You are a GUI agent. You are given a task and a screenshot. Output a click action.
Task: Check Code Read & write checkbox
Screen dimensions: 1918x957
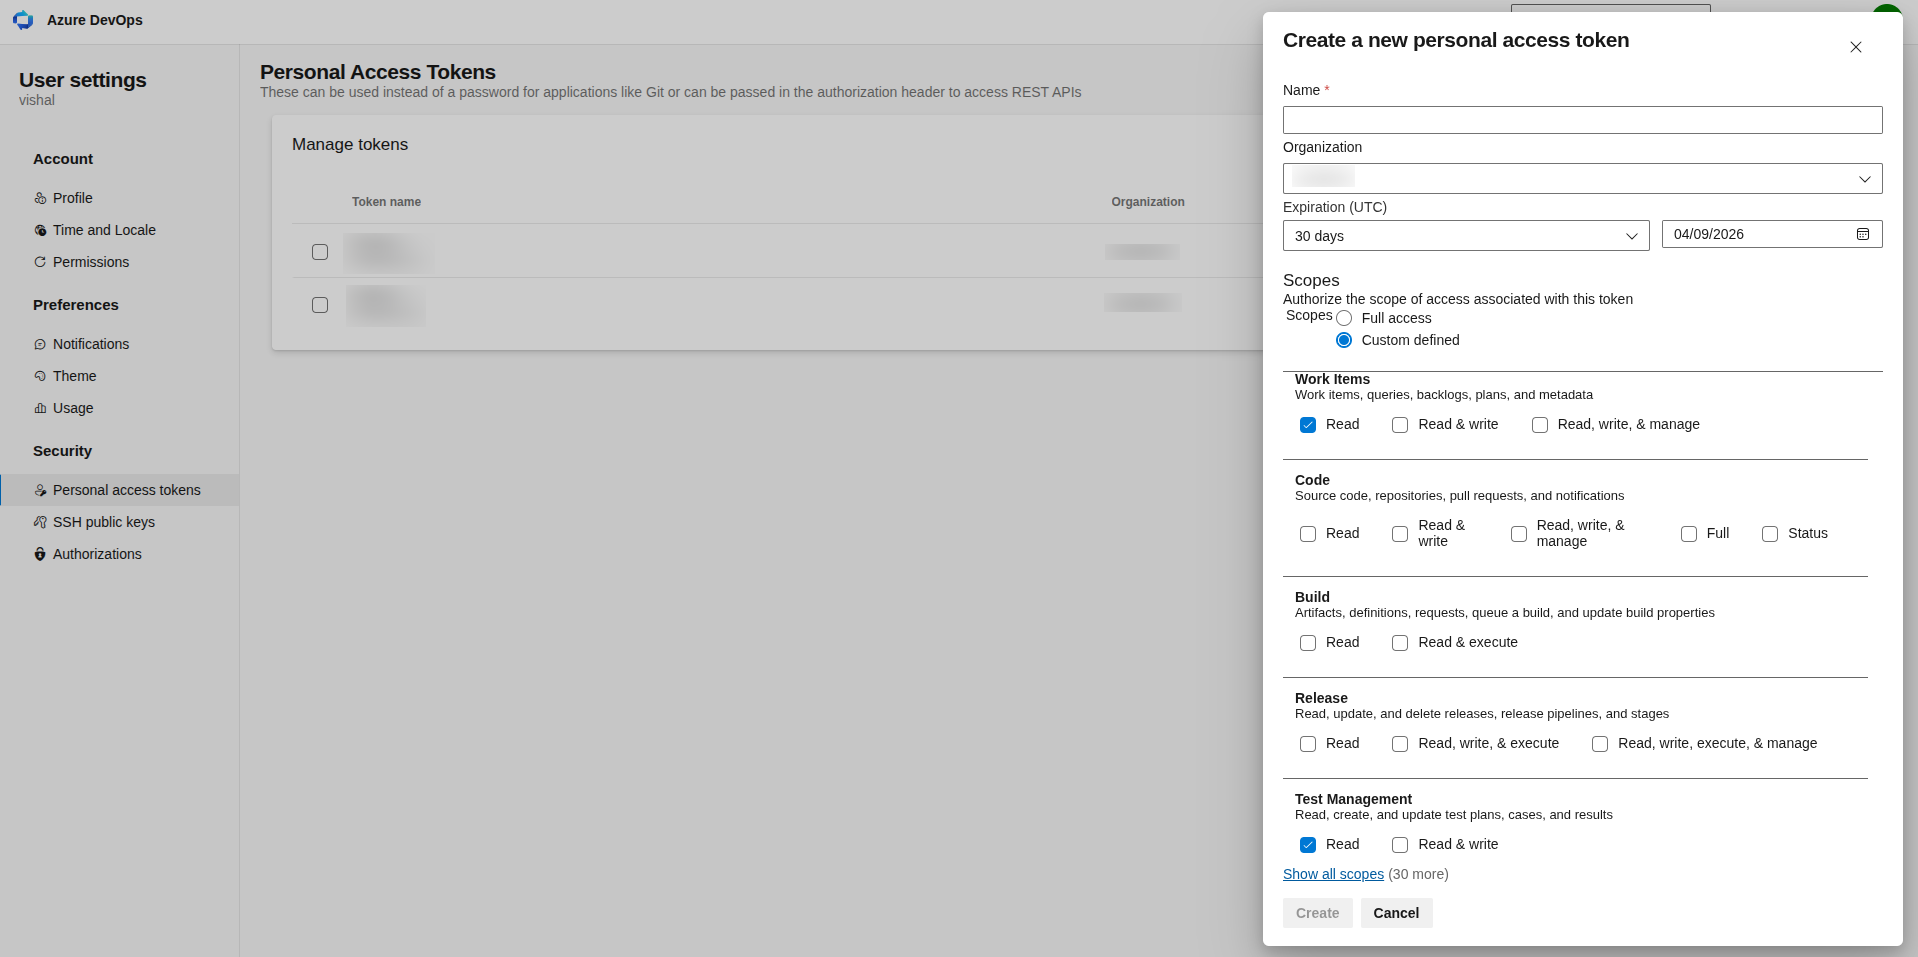tap(1400, 534)
